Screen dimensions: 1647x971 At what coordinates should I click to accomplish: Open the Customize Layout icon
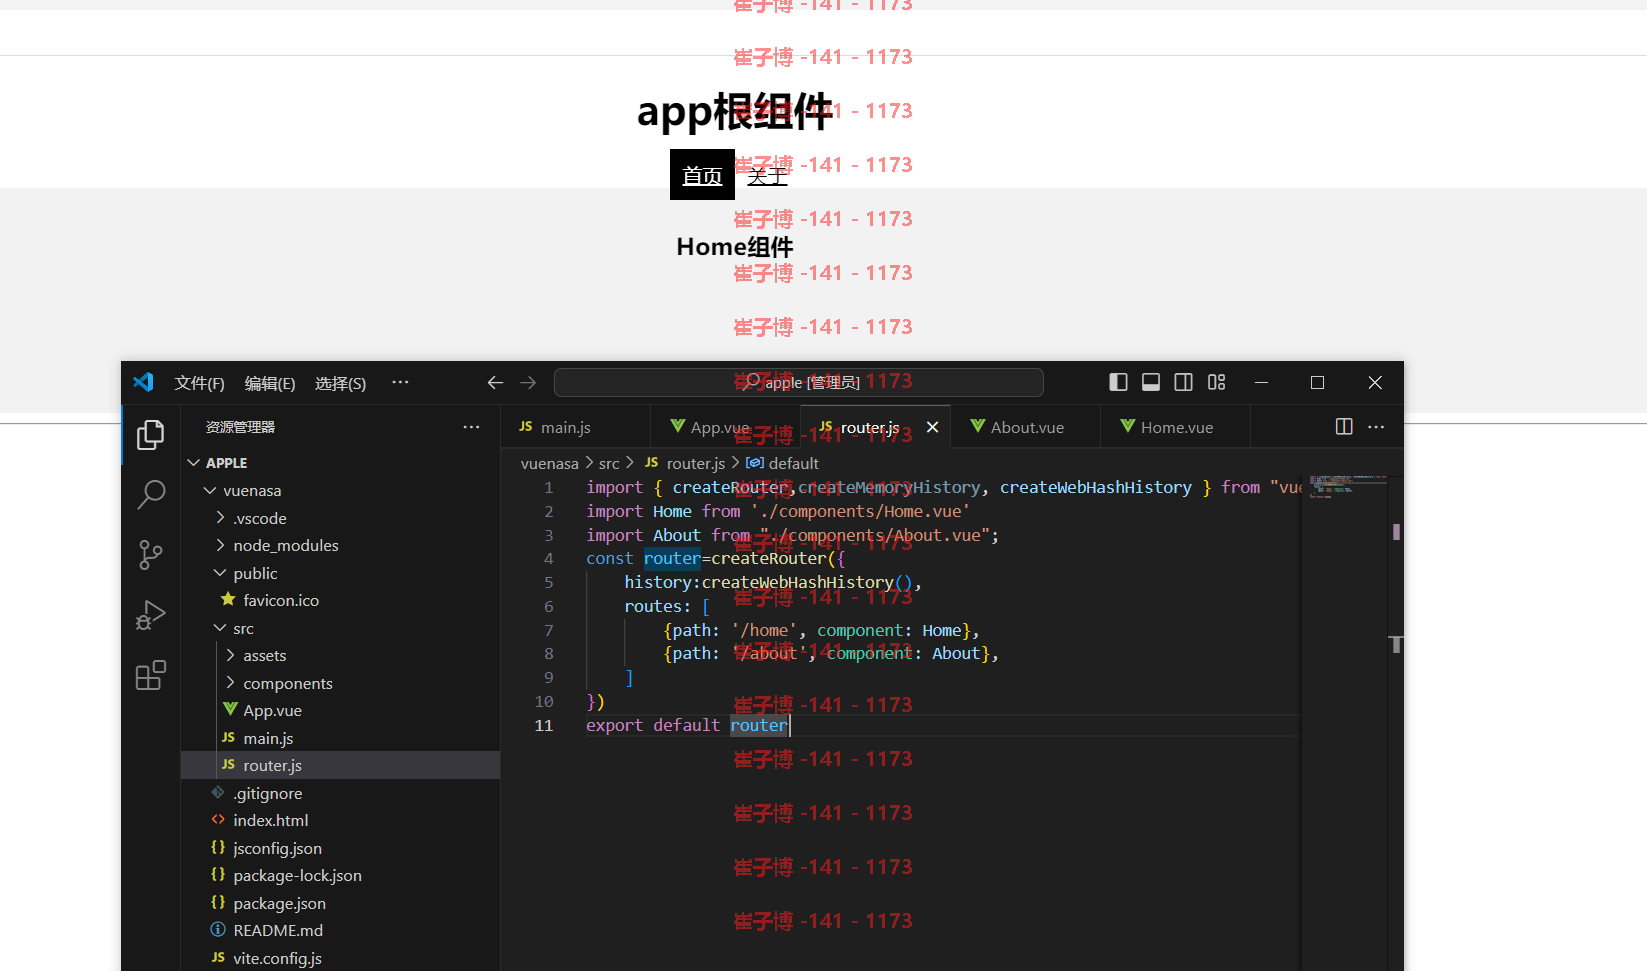[x=1216, y=382]
